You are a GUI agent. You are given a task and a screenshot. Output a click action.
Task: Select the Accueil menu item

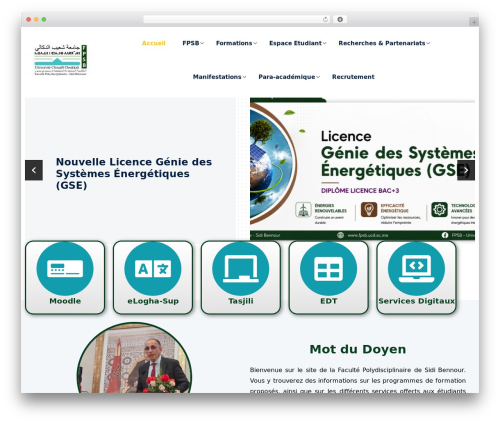pos(154,43)
